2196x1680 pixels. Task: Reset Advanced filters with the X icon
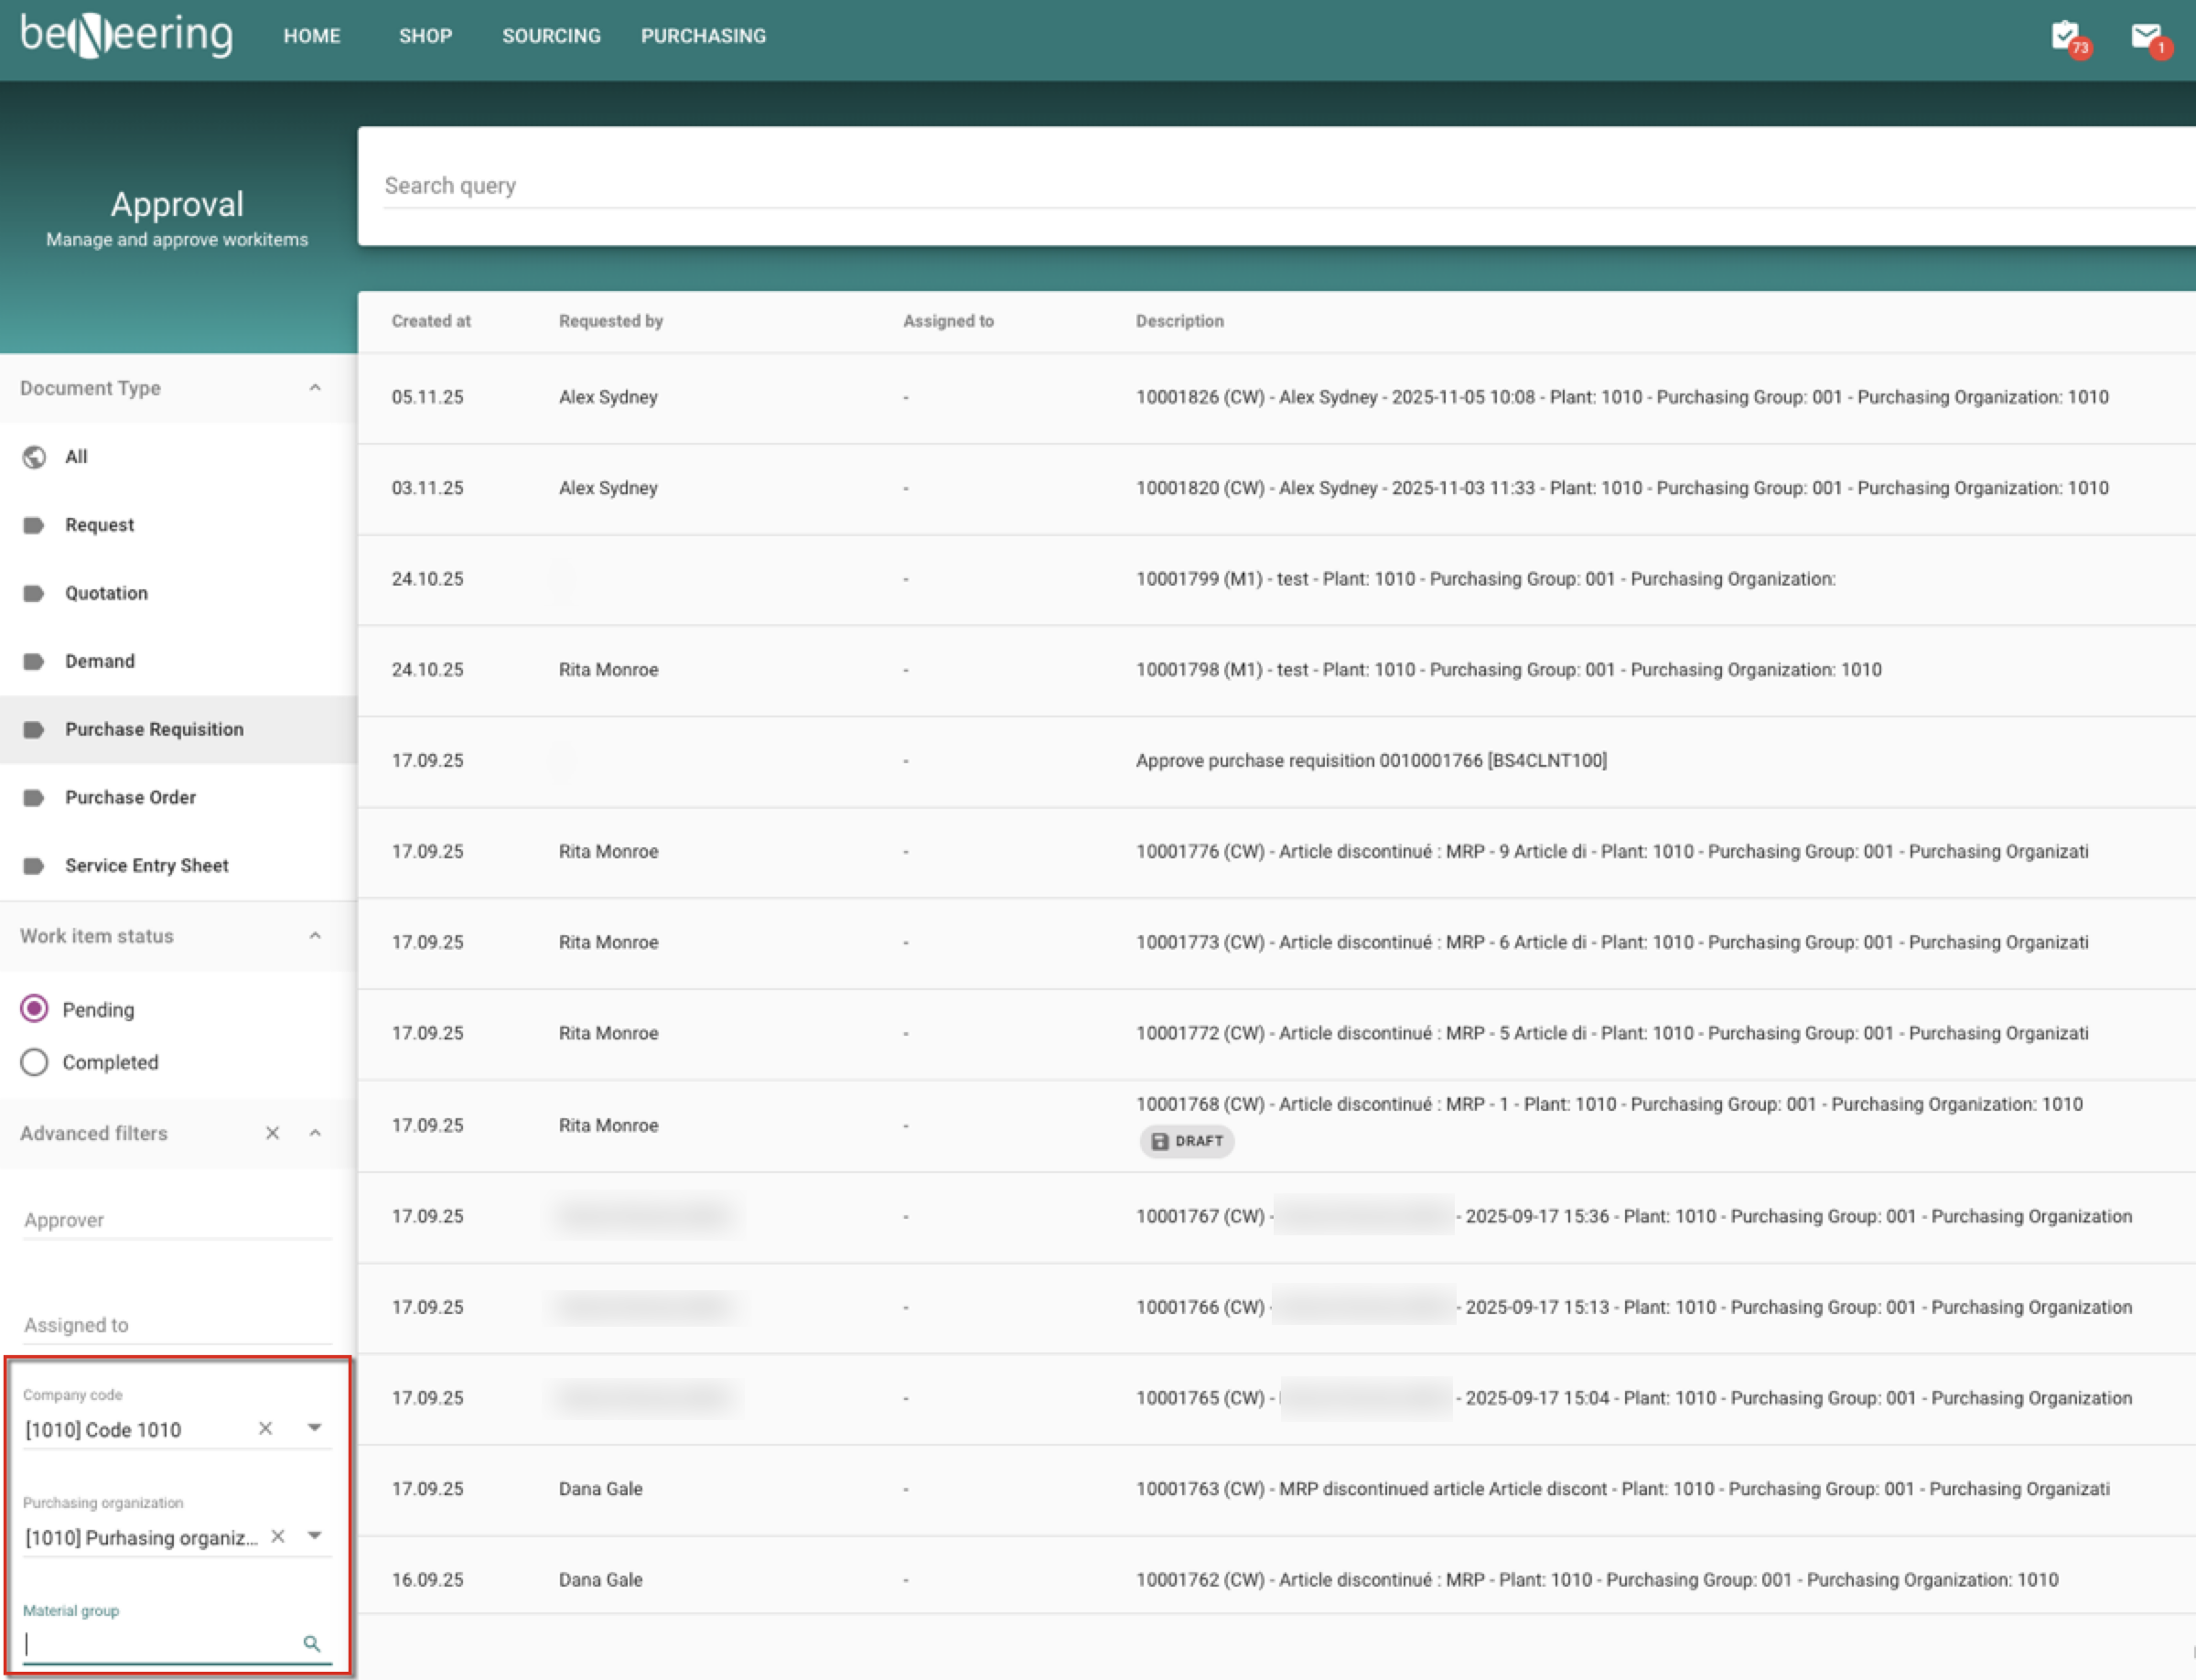point(272,1133)
